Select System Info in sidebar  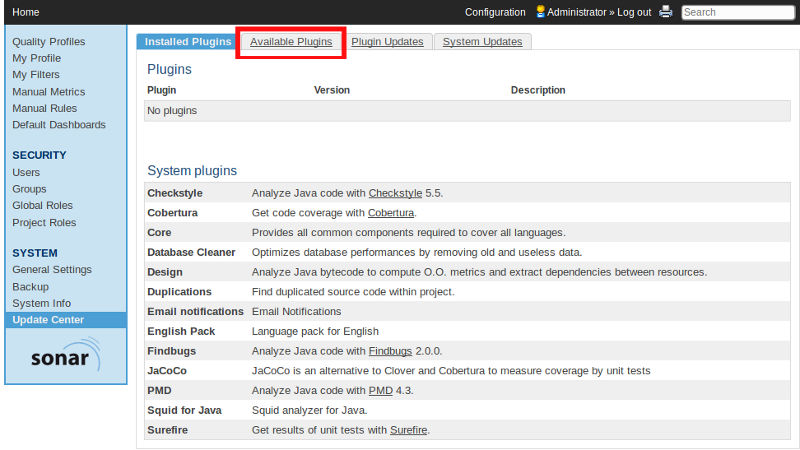pos(41,302)
